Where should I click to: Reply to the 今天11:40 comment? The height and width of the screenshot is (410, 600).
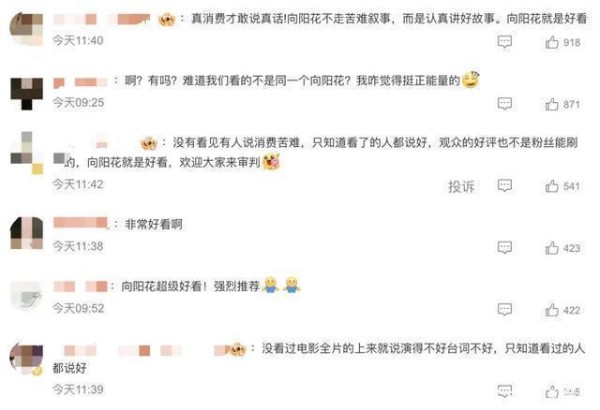pos(504,42)
